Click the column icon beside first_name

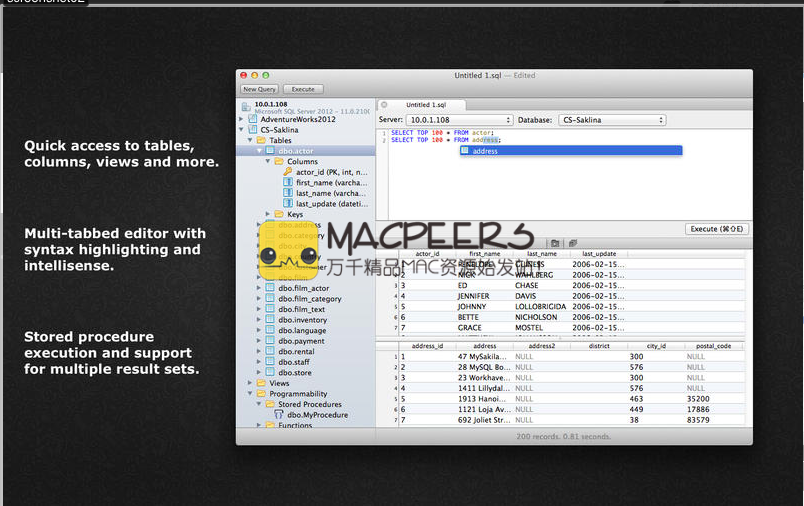[x=288, y=183]
